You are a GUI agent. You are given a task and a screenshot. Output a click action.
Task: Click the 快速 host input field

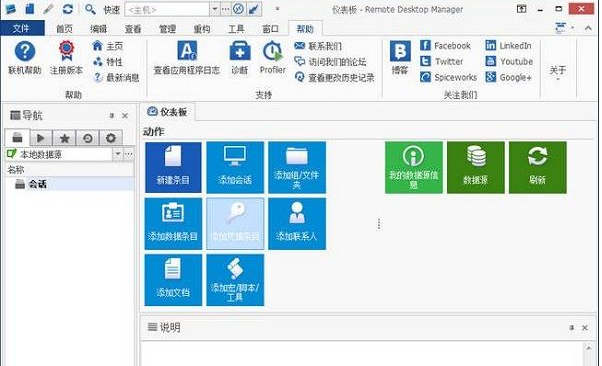tap(167, 9)
